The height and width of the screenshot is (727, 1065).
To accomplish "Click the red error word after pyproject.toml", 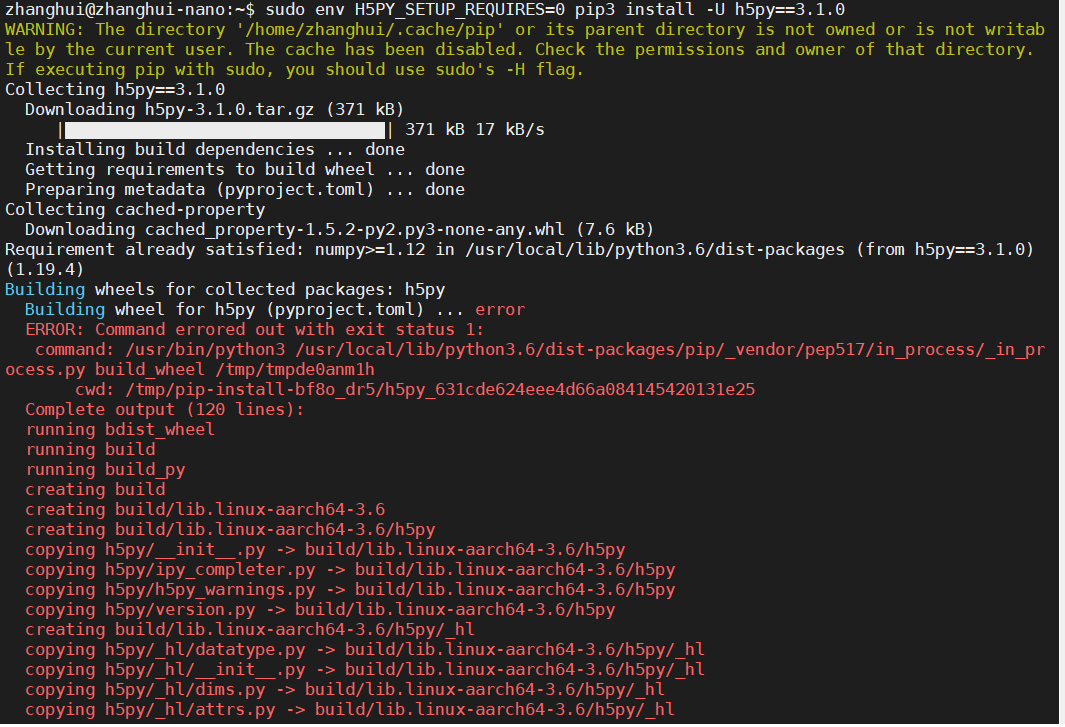I will (x=500, y=310).
